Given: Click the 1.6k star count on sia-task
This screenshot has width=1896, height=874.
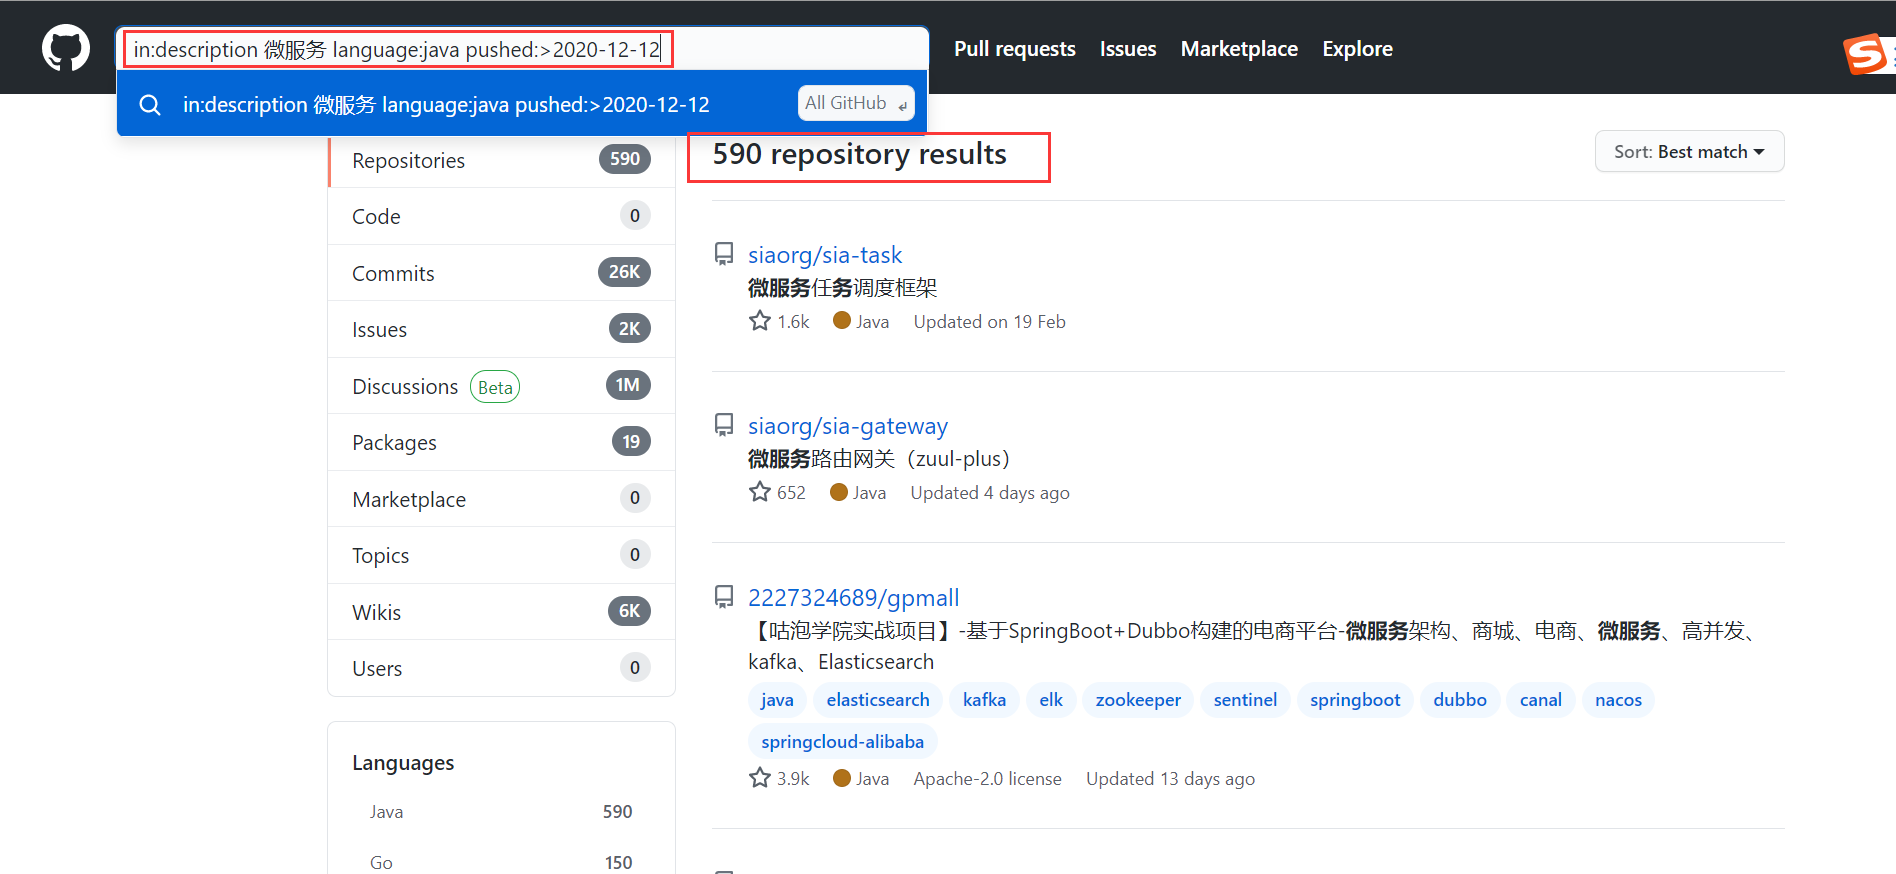Looking at the screenshot, I should click(794, 322).
